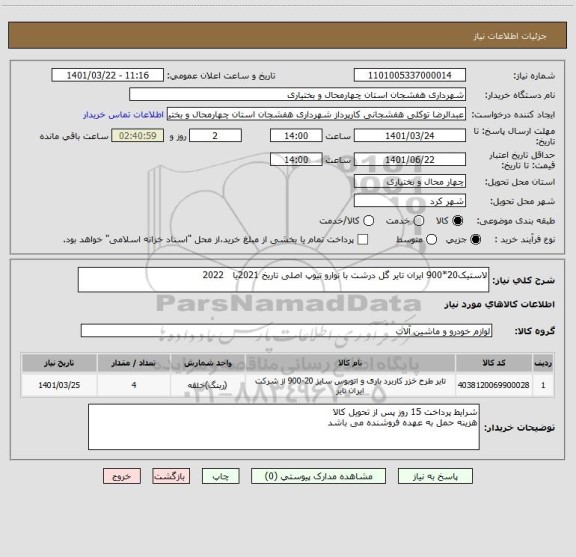Open the اطلاعات تماس خریدار link

click(123, 115)
